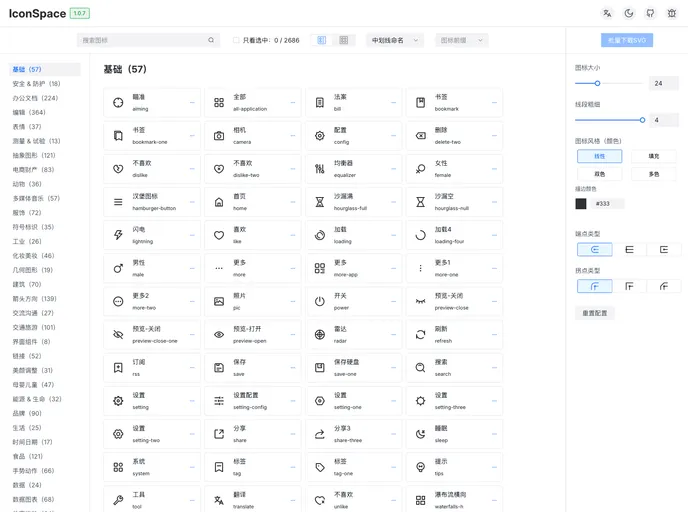This screenshot has height=512, width=688.
Task: Select the all-application icon card
Action: (x=253, y=102)
